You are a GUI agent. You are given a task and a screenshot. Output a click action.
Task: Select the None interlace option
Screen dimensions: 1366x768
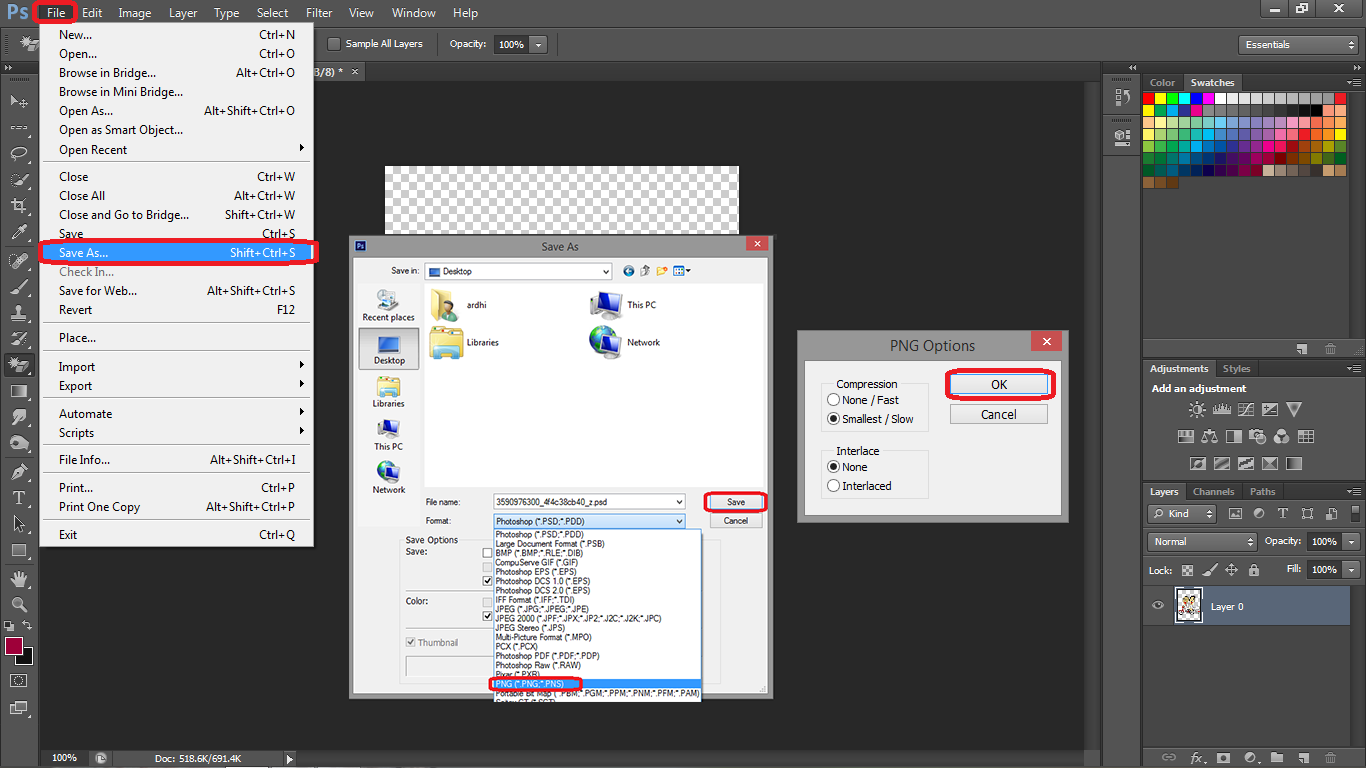[834, 467]
